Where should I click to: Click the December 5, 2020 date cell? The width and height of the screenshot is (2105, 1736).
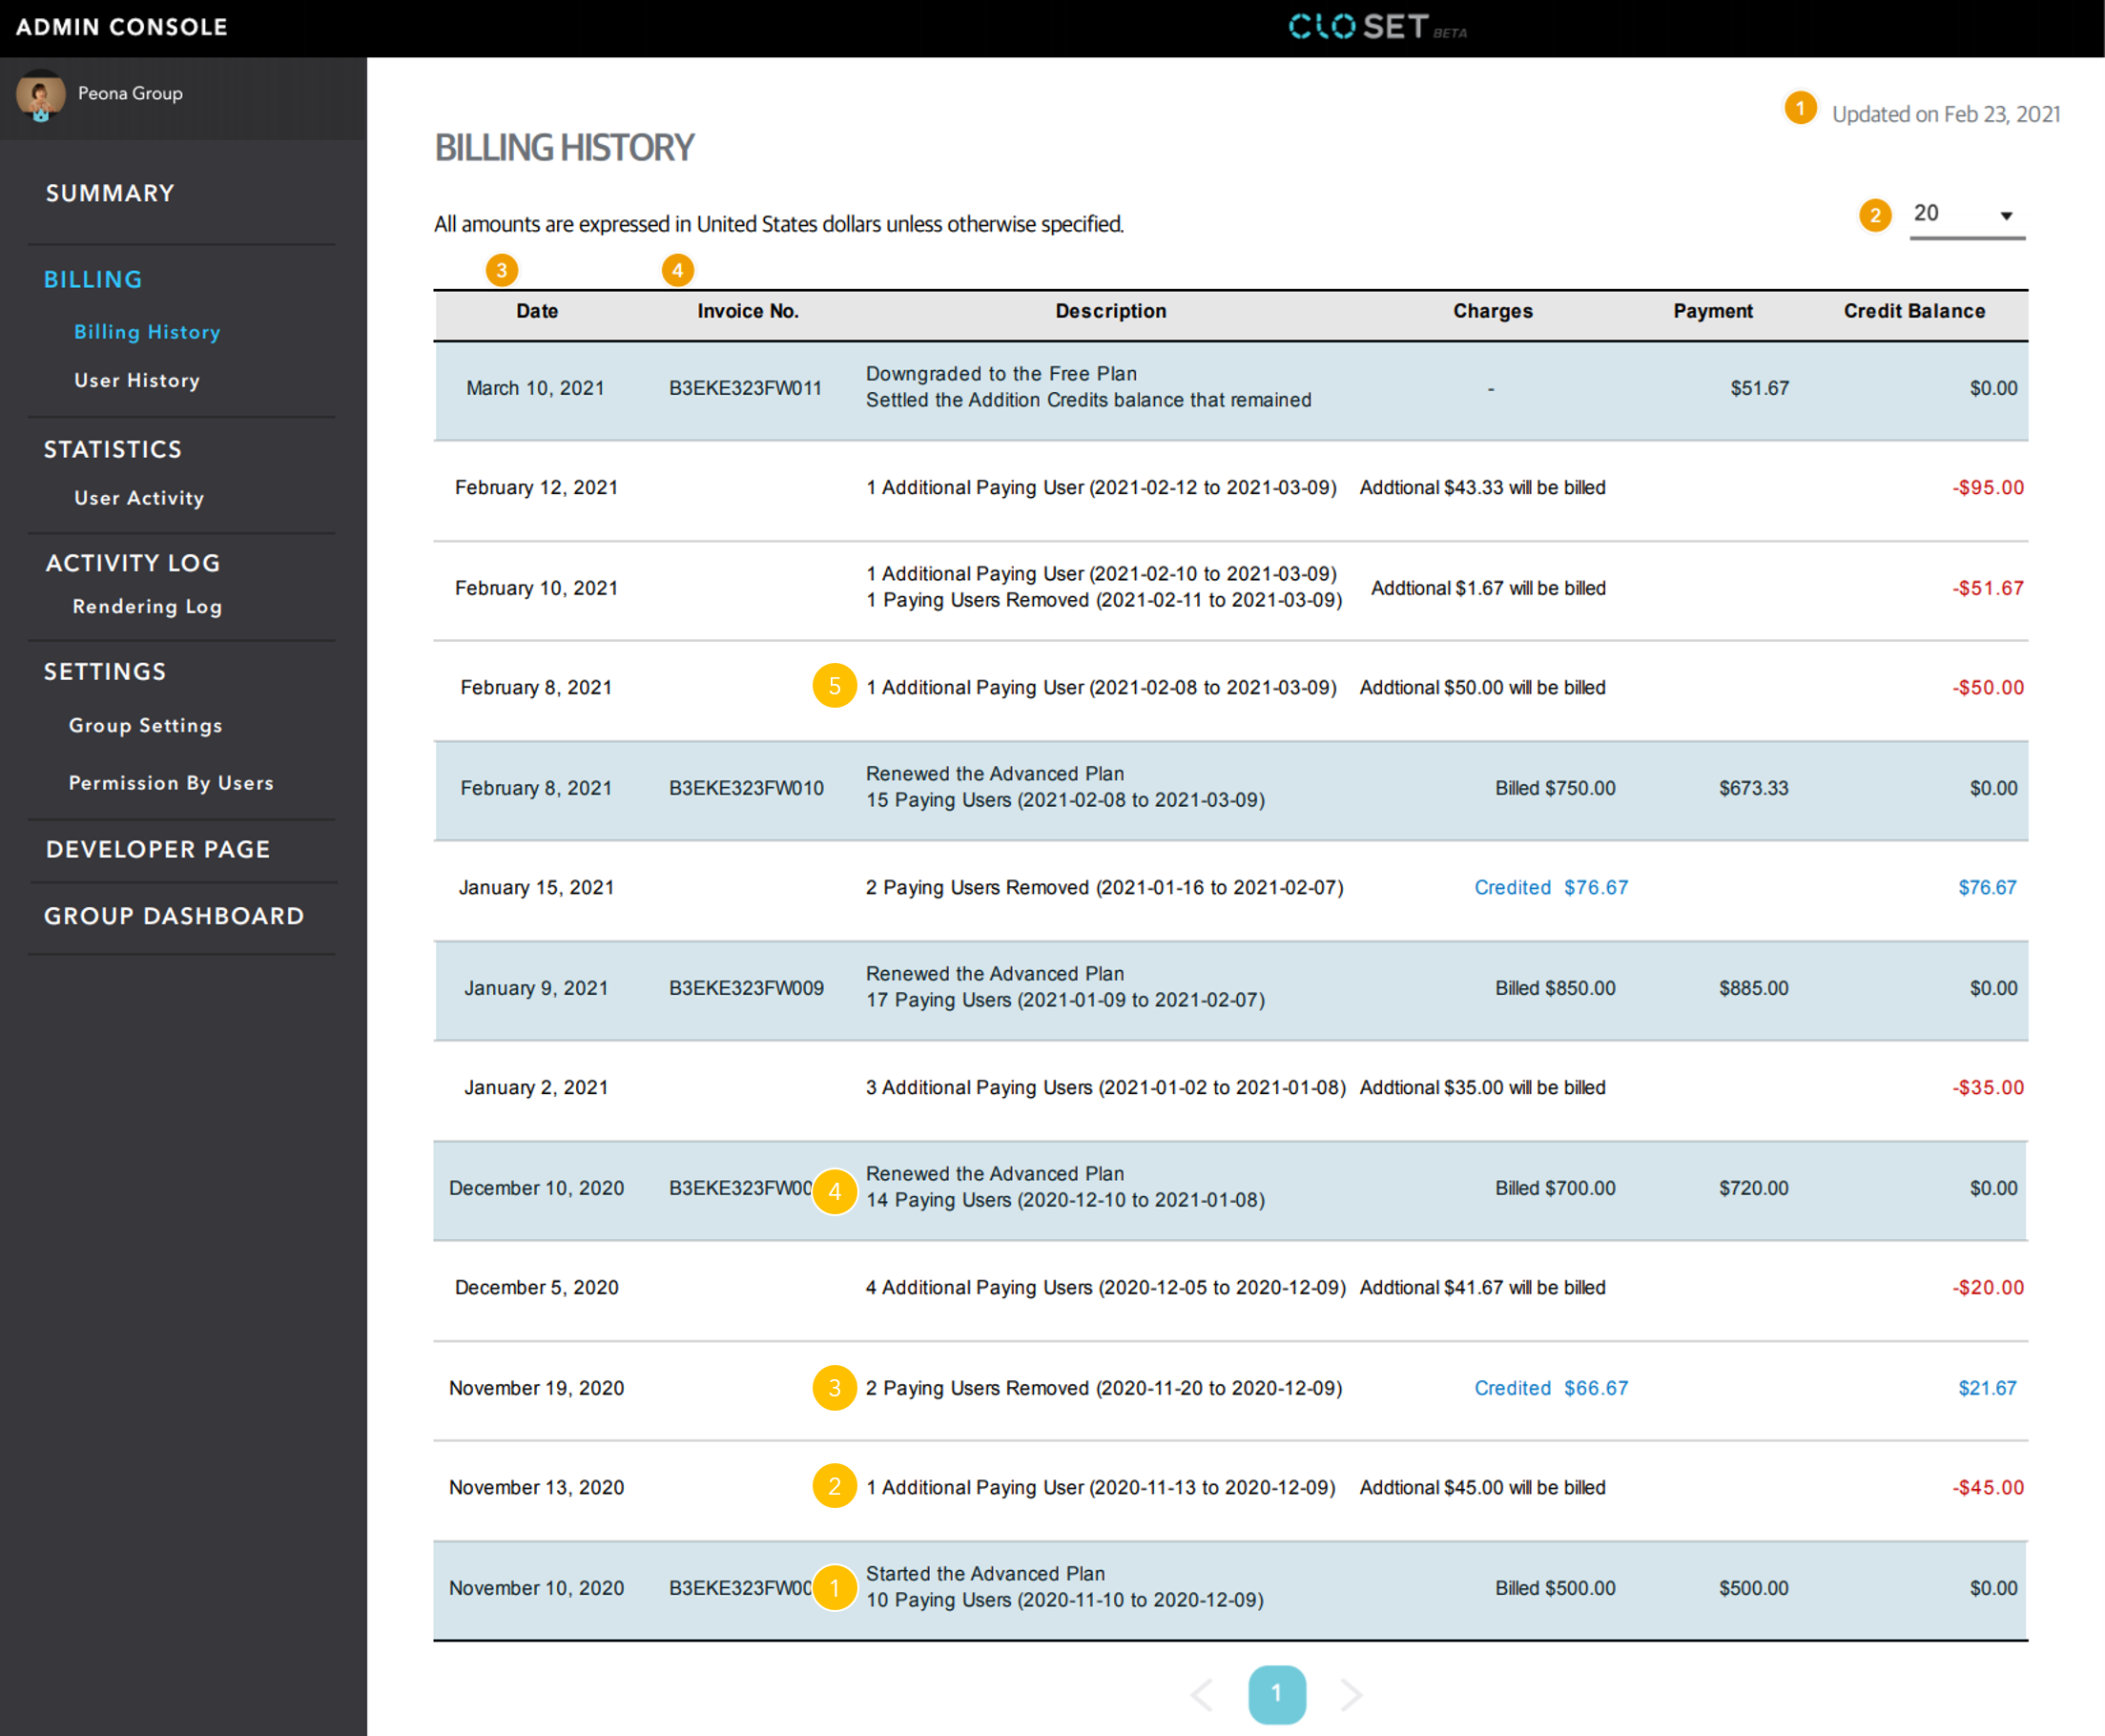[536, 1288]
